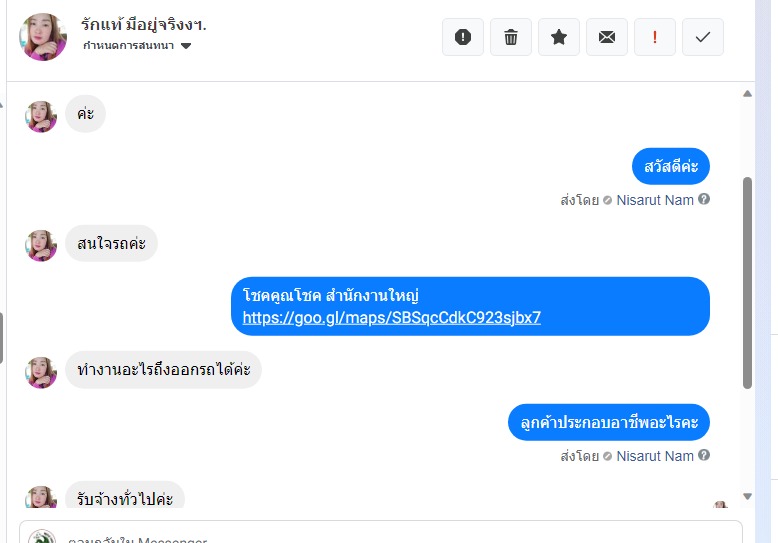The height and width of the screenshot is (543, 778).
Task: Delete conversation using trash icon
Action: tap(511, 37)
